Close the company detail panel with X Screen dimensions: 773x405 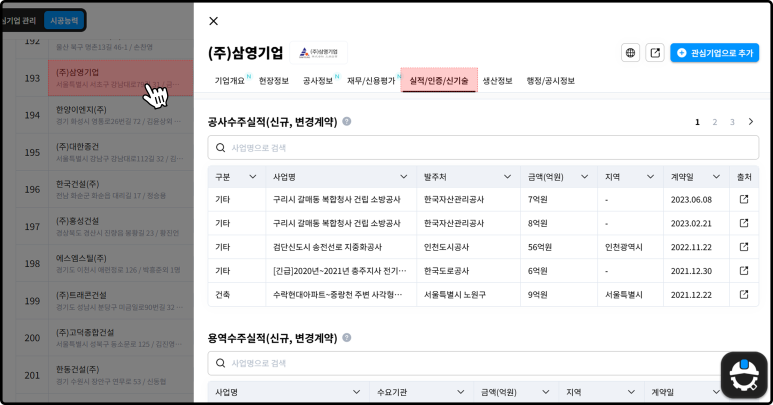pyautogui.click(x=213, y=21)
